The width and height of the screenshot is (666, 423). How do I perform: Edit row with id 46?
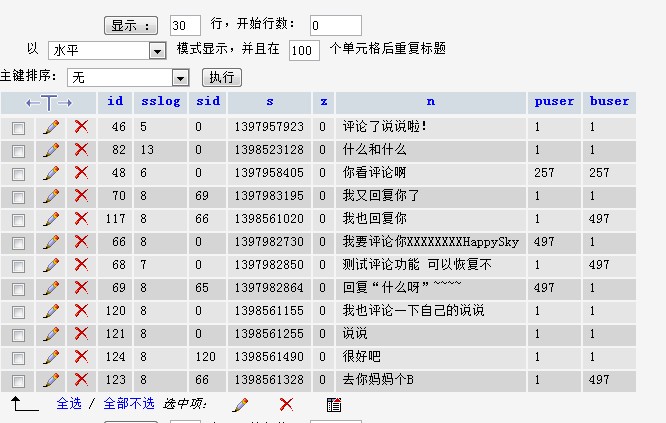click(x=51, y=127)
